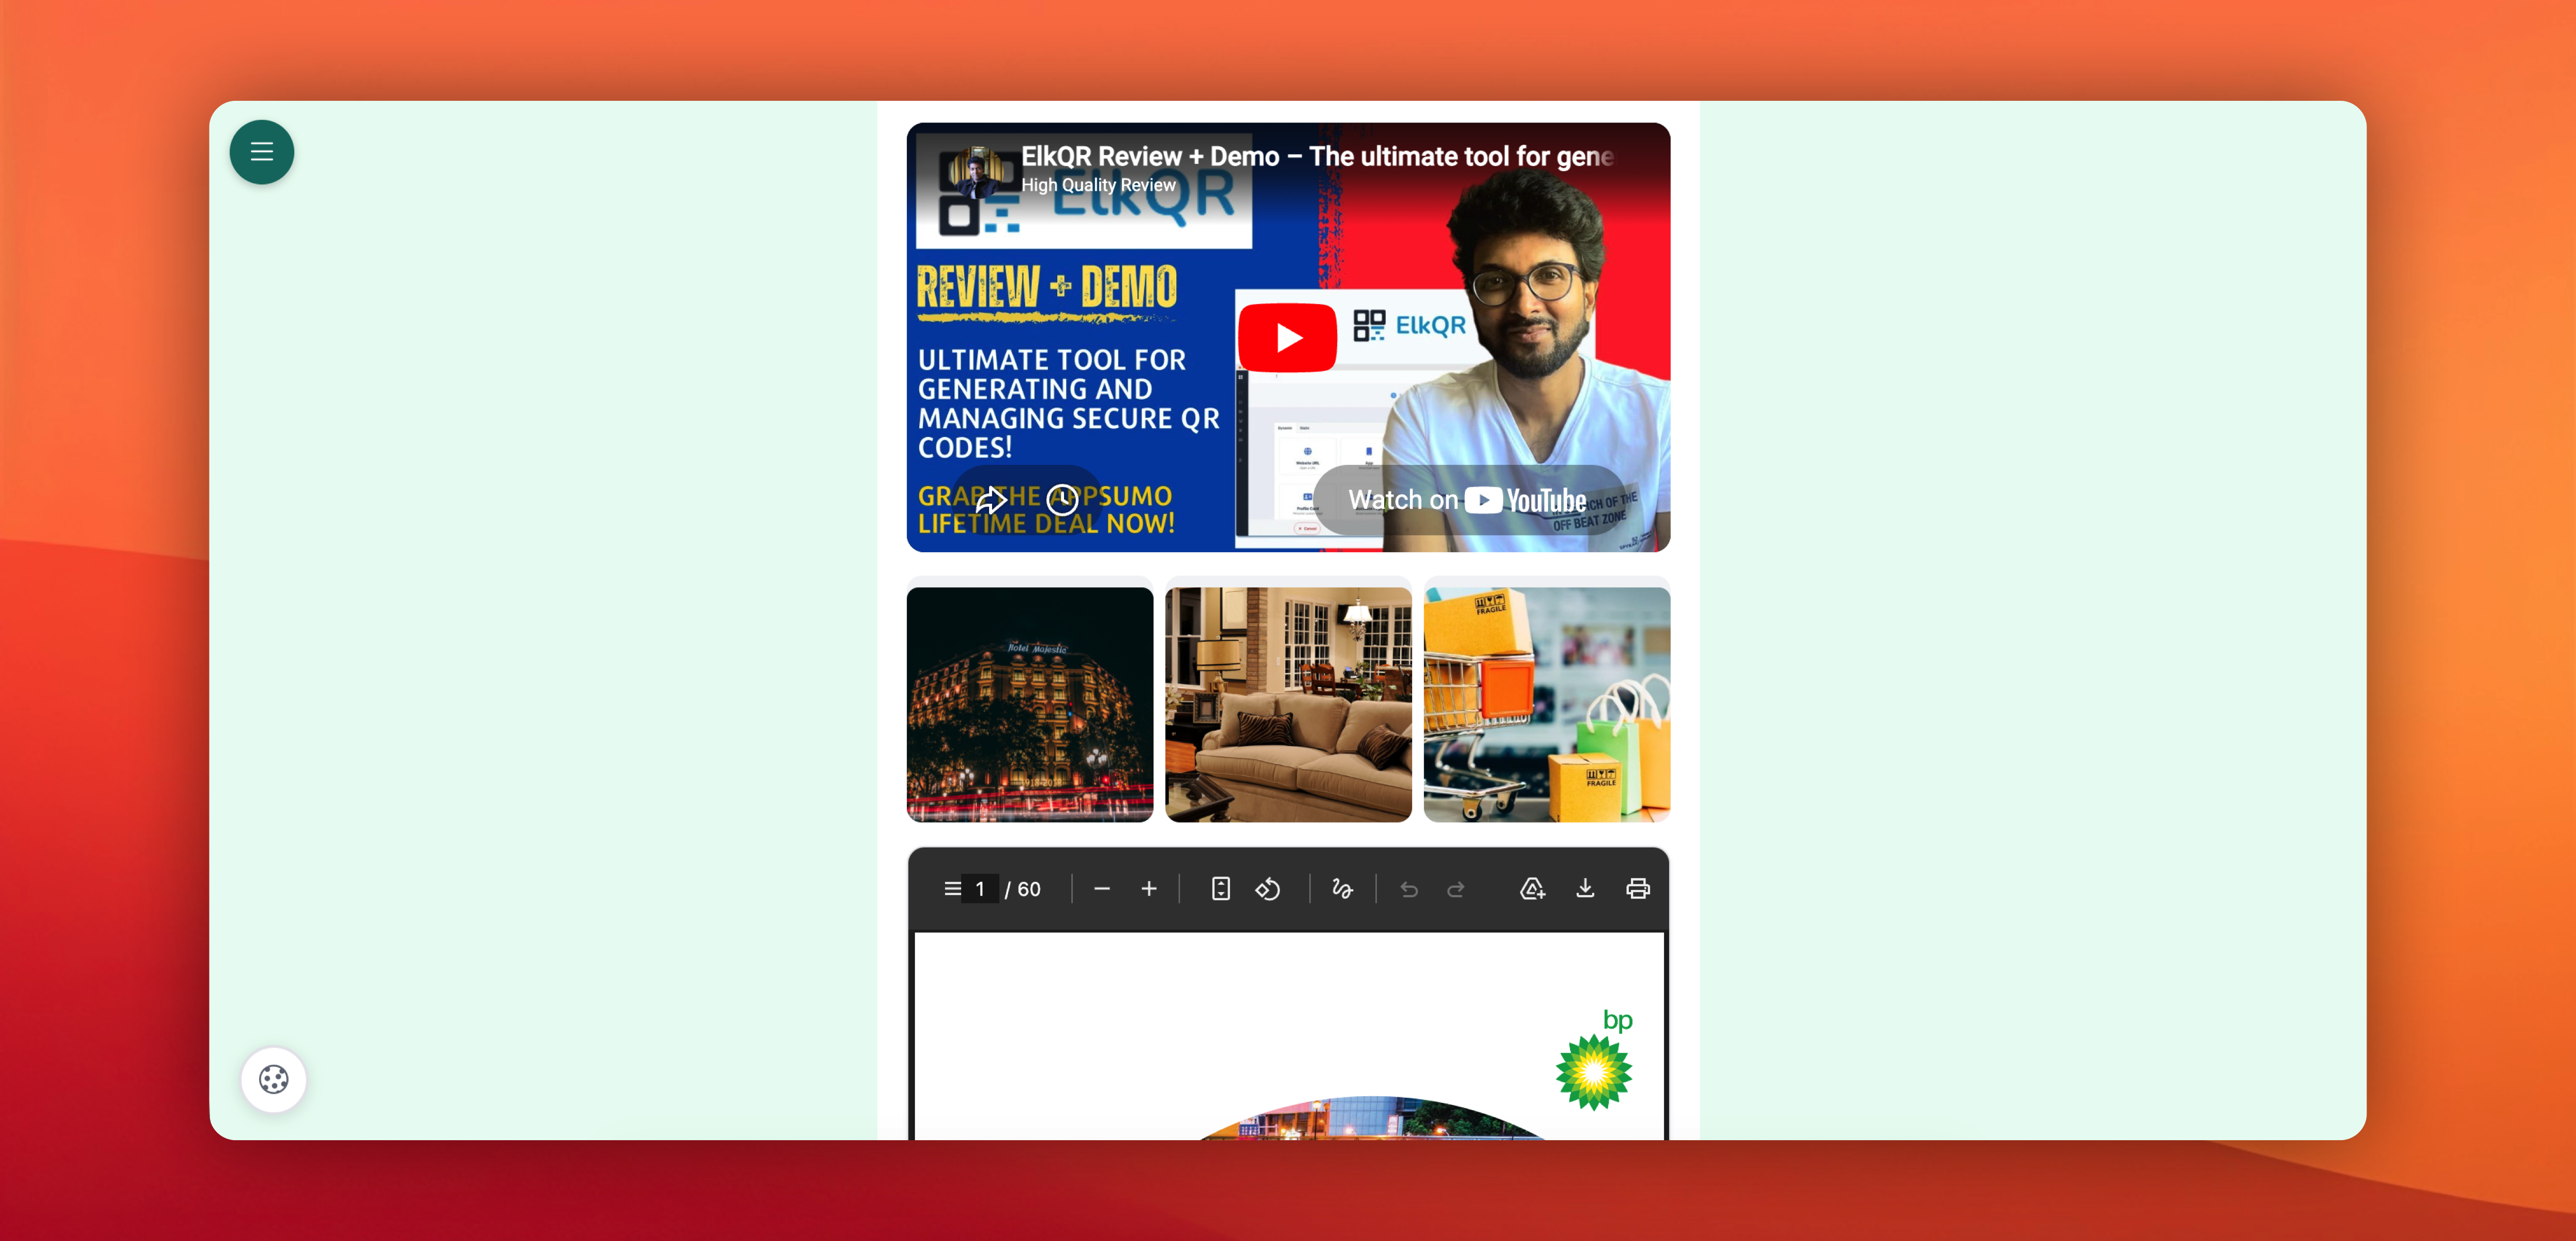Screen dimensions: 2576x1241
Task: Open the green hamburger menu button
Action: (x=262, y=152)
